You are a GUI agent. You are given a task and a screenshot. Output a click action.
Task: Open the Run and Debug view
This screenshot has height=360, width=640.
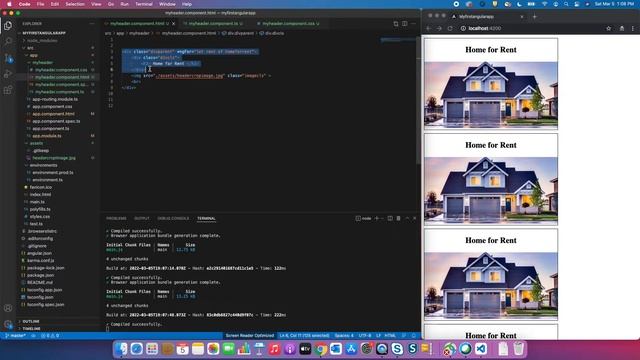(8, 74)
